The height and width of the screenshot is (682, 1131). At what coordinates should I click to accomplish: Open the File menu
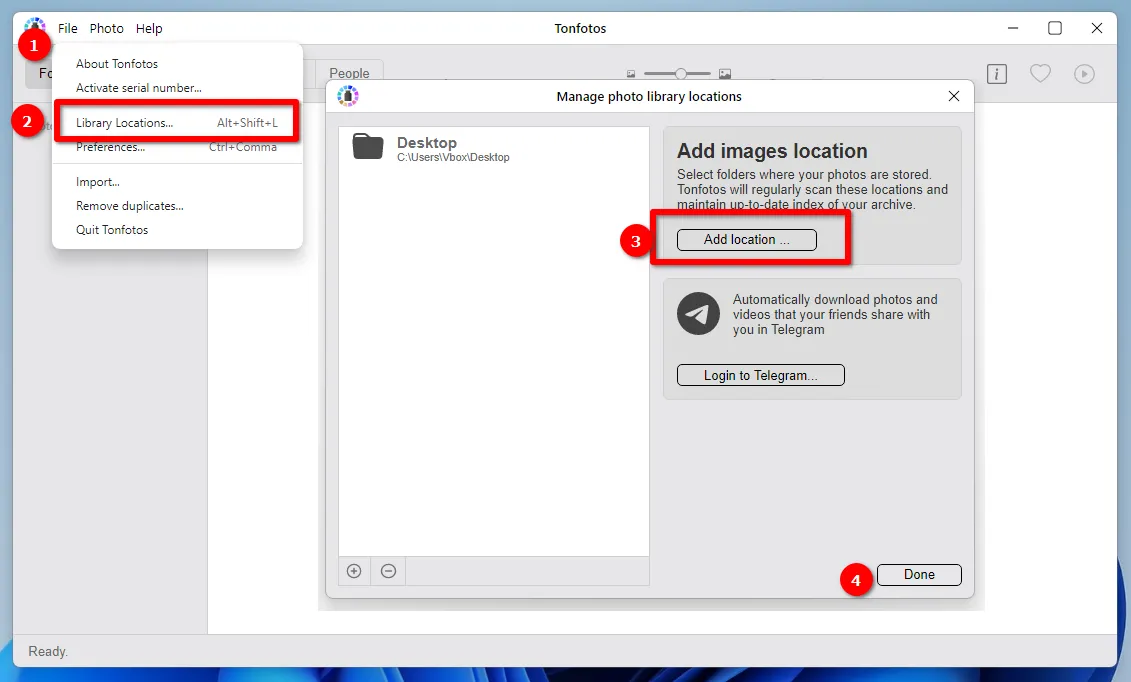(x=68, y=29)
